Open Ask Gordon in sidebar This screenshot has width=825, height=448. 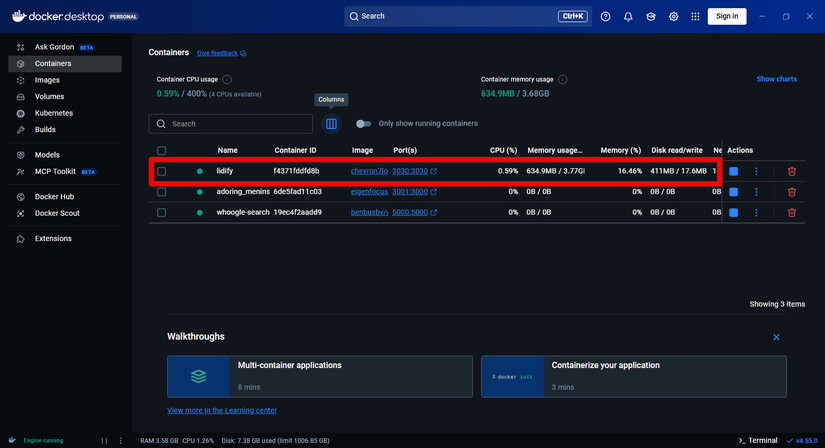click(65, 47)
